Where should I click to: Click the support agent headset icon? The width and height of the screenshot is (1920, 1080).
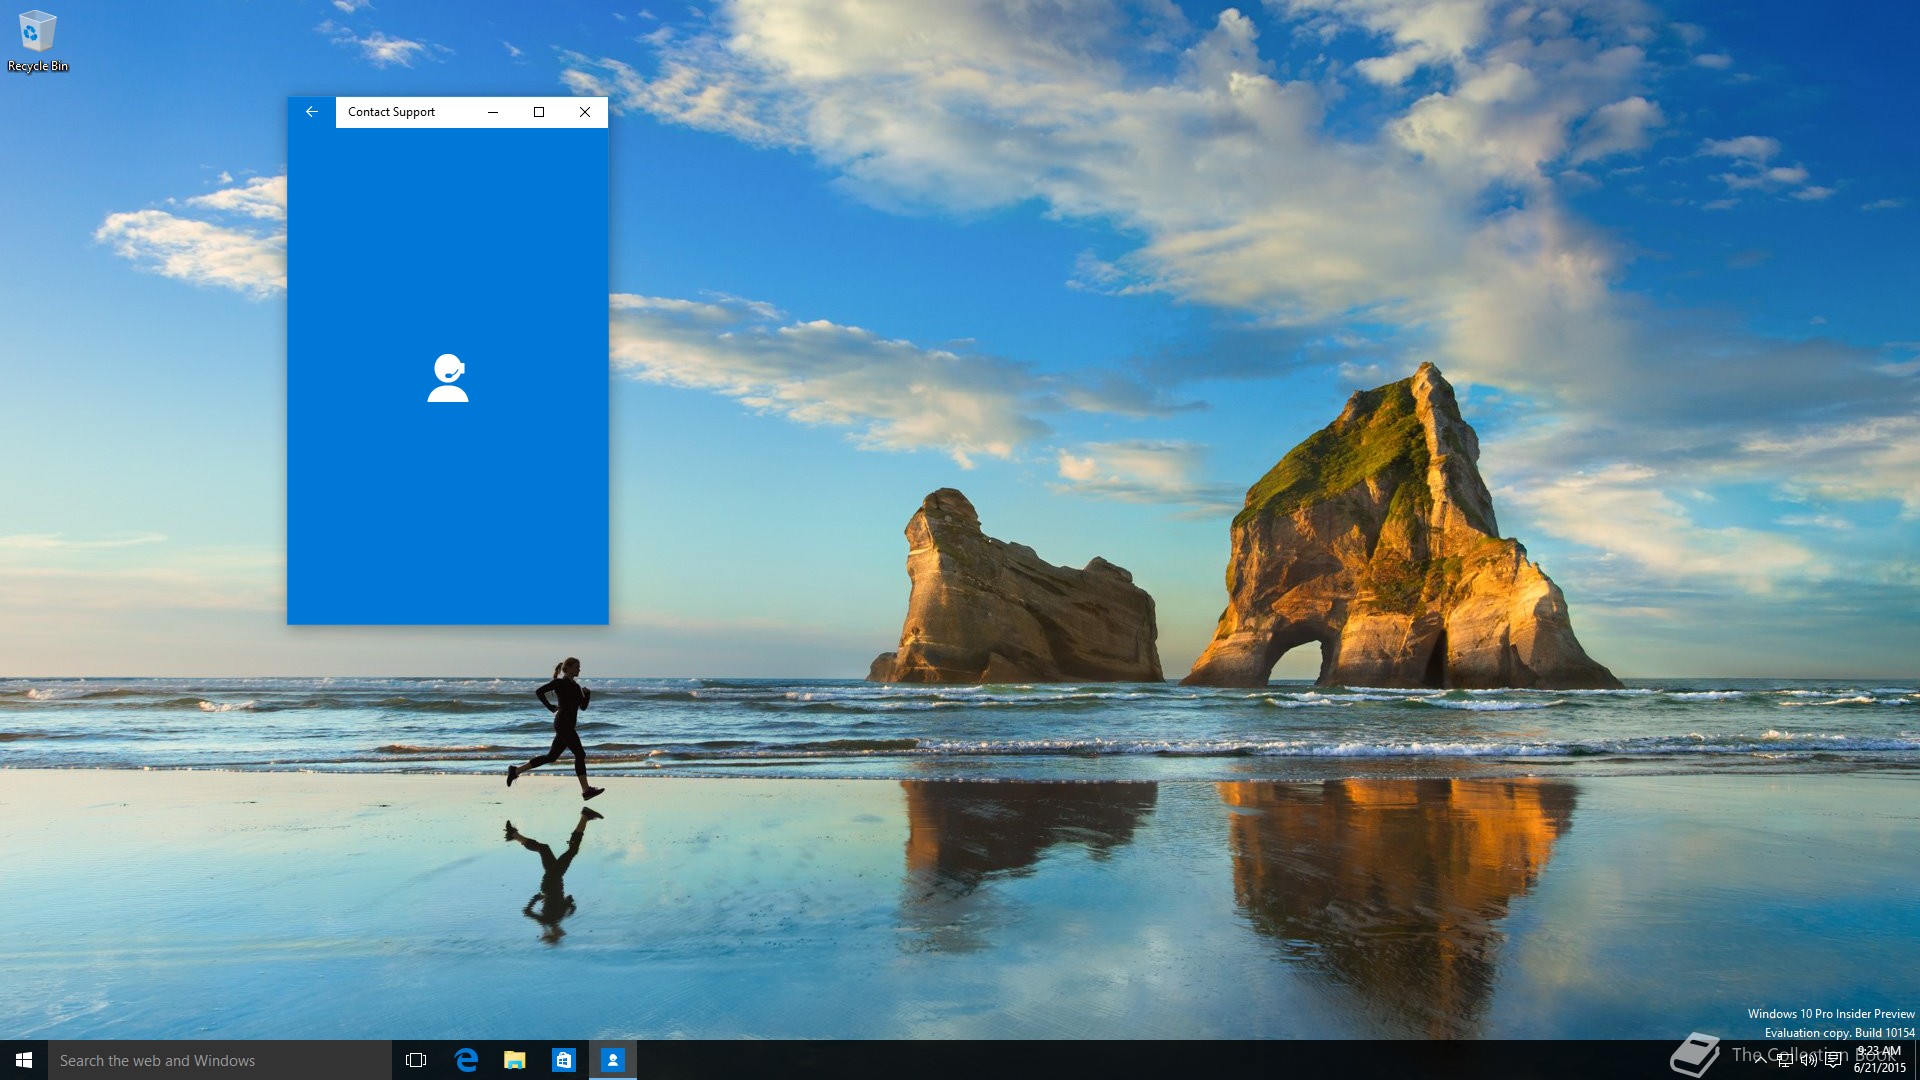coord(448,378)
